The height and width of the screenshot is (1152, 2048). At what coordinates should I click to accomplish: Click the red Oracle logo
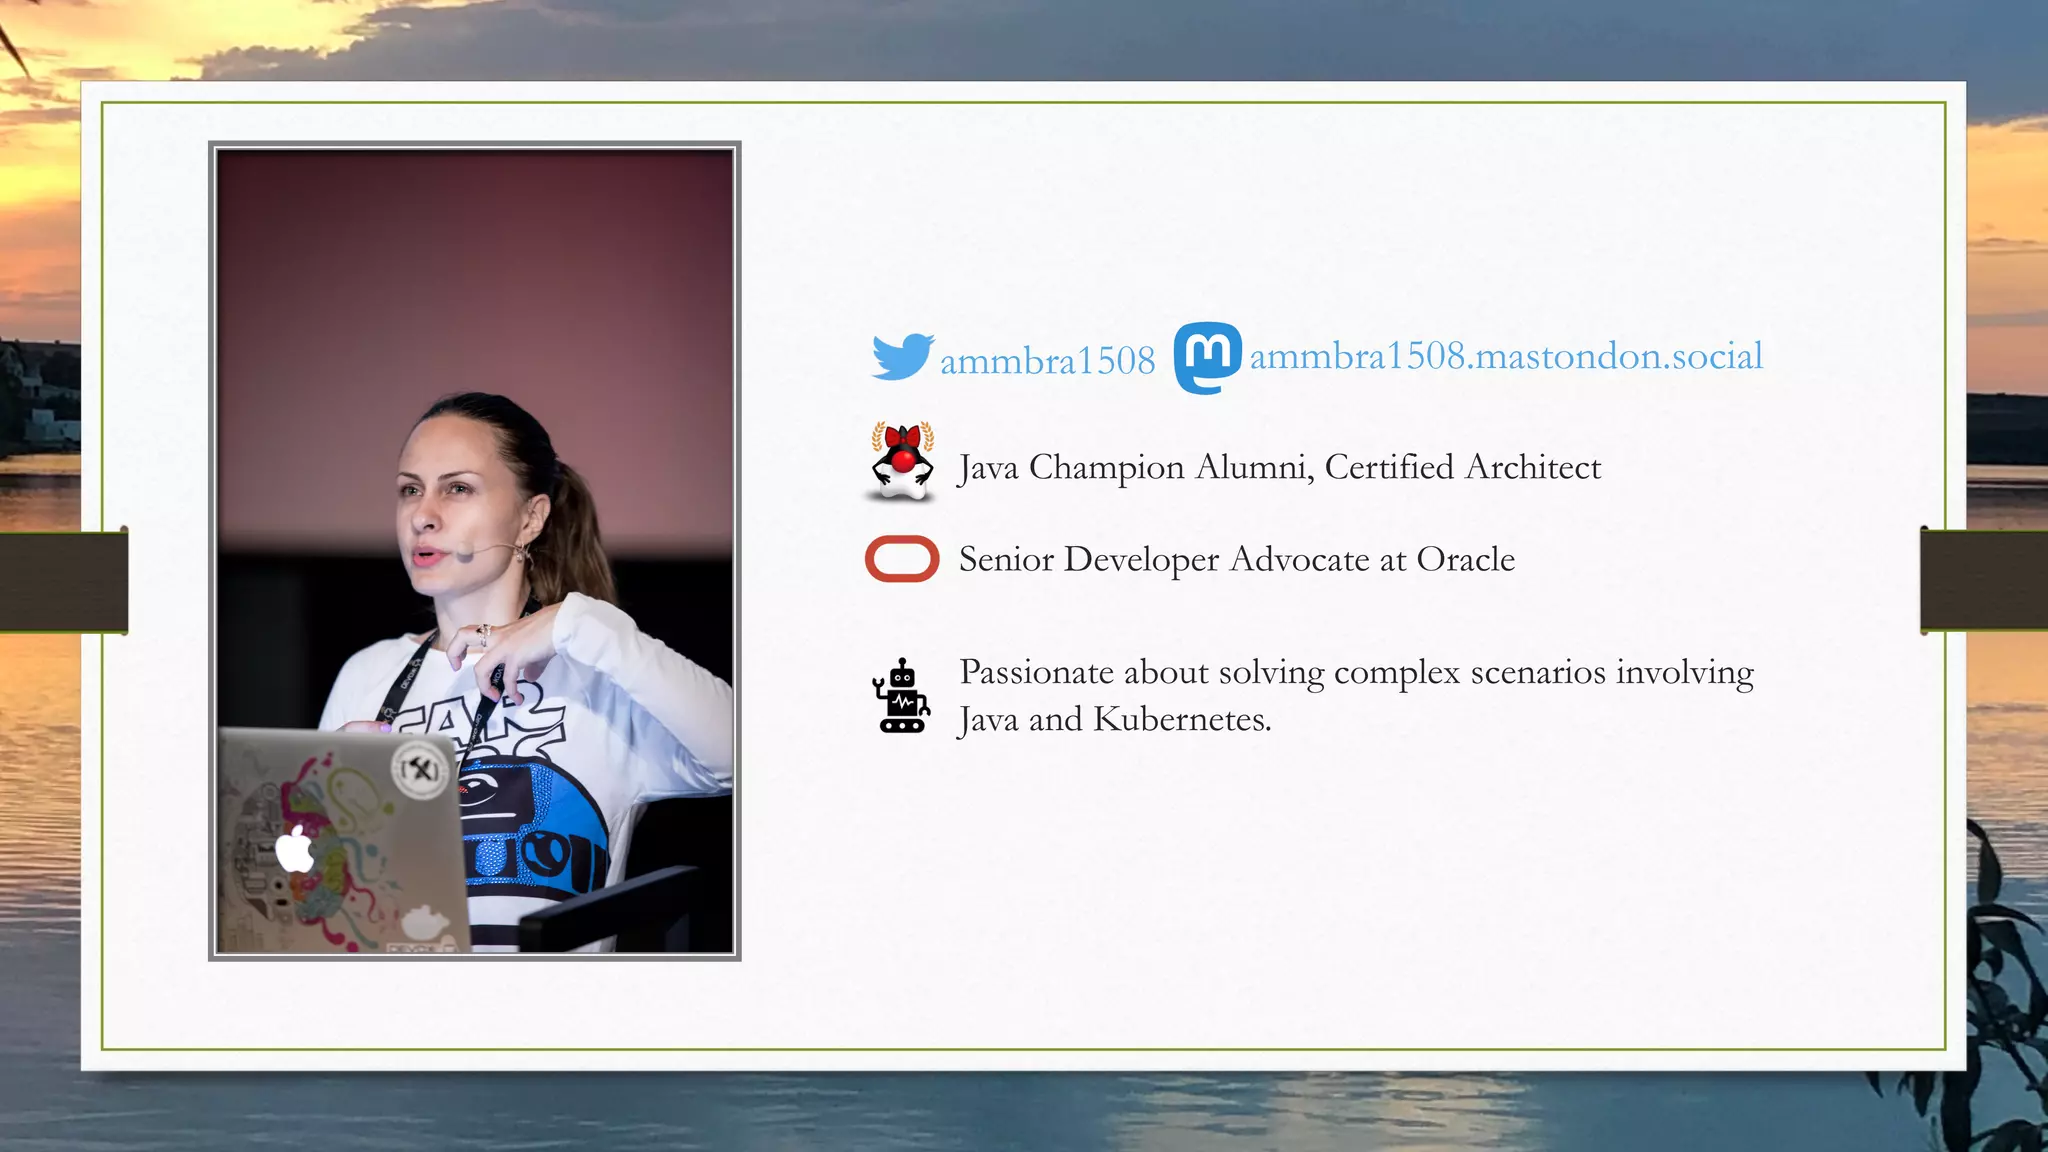tap(902, 559)
